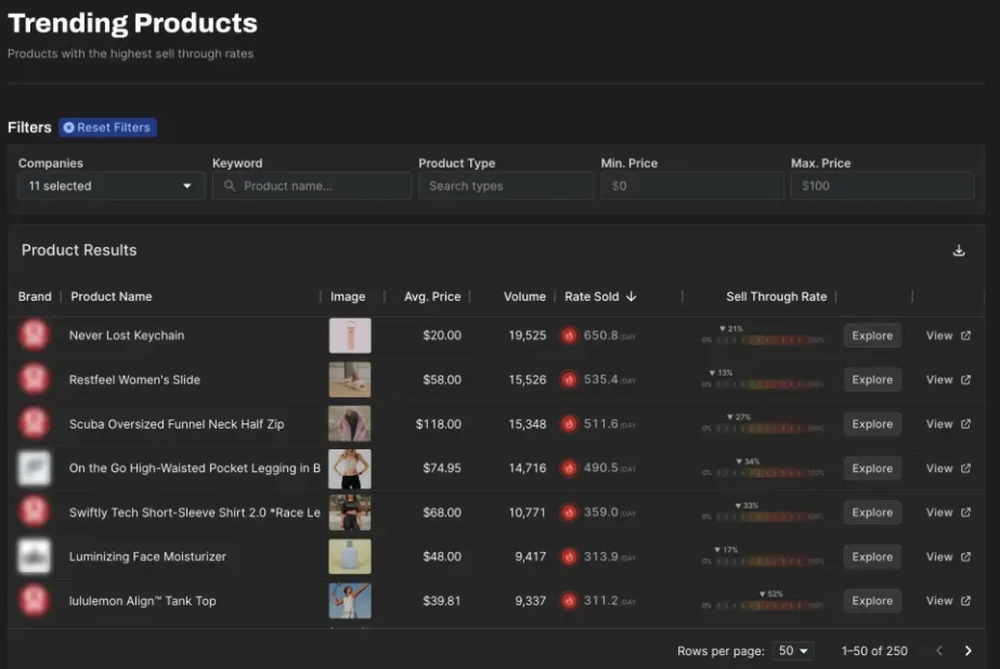Open the View link for lululemon Align Tank
1000x669 pixels.
pyautogui.click(x=948, y=601)
